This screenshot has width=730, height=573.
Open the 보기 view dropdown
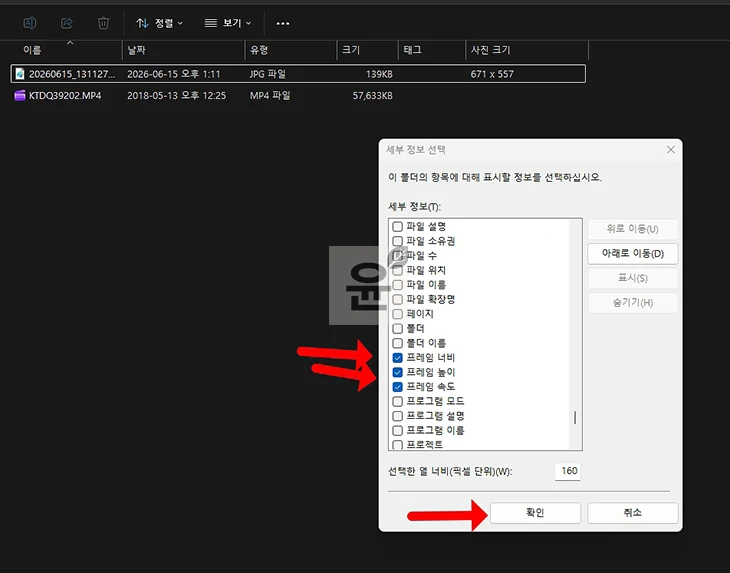coord(228,23)
